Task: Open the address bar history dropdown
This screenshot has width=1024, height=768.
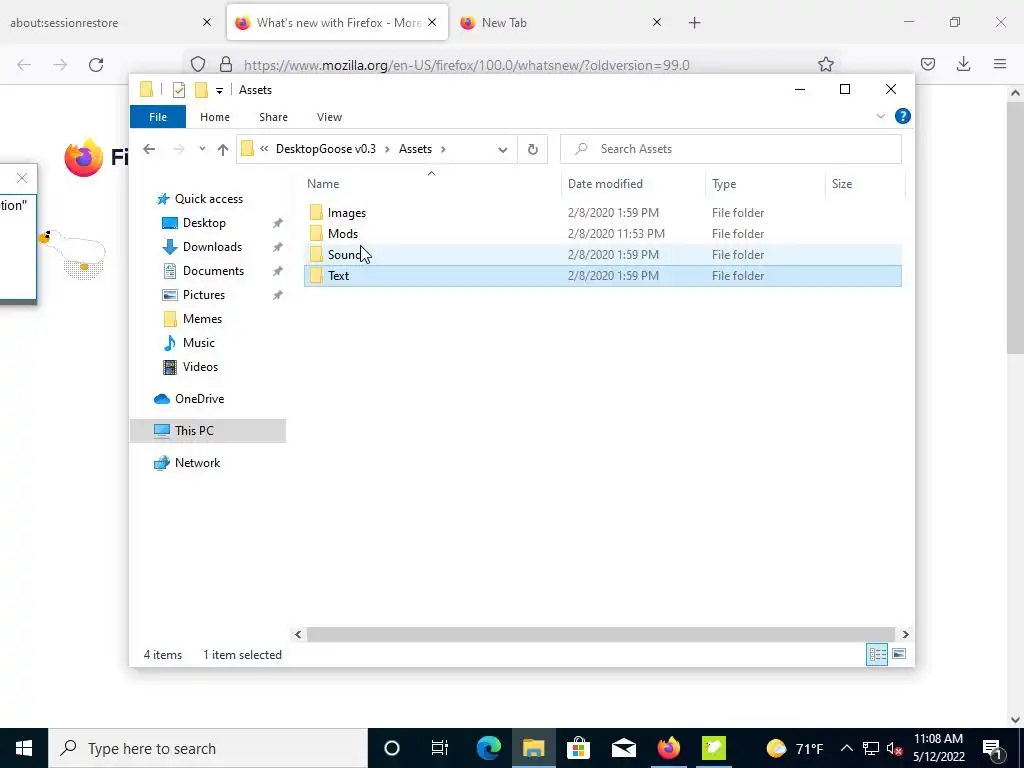Action: [503, 150]
